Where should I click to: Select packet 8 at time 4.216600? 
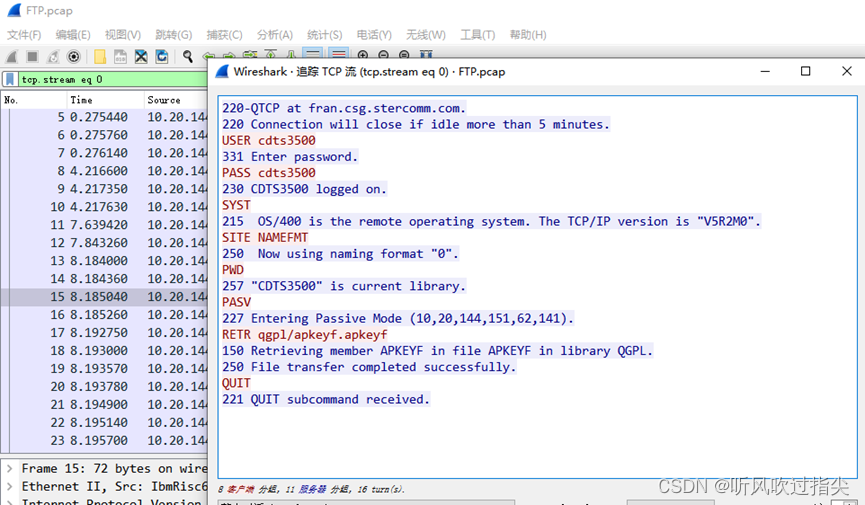104,171
